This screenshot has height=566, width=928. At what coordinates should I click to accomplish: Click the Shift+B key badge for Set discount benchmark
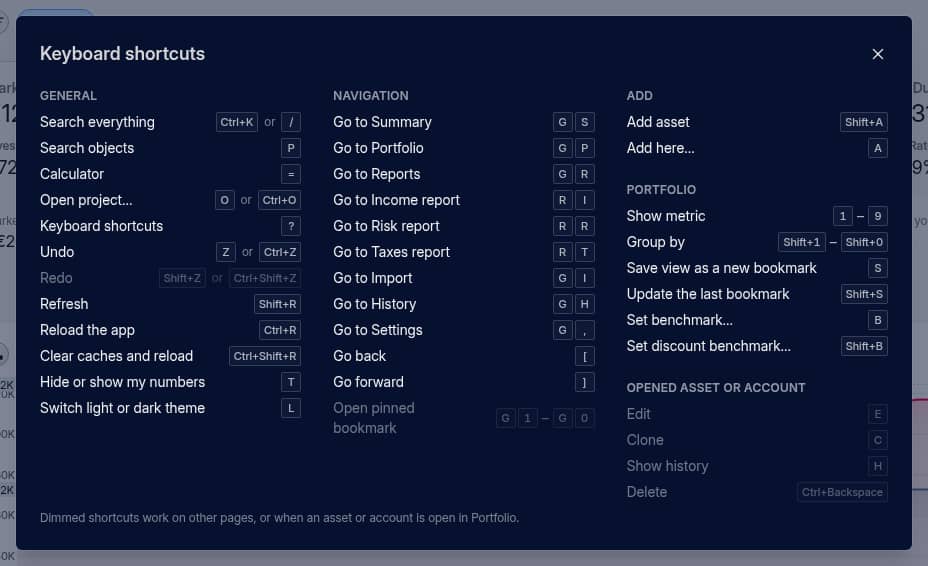[864, 346]
